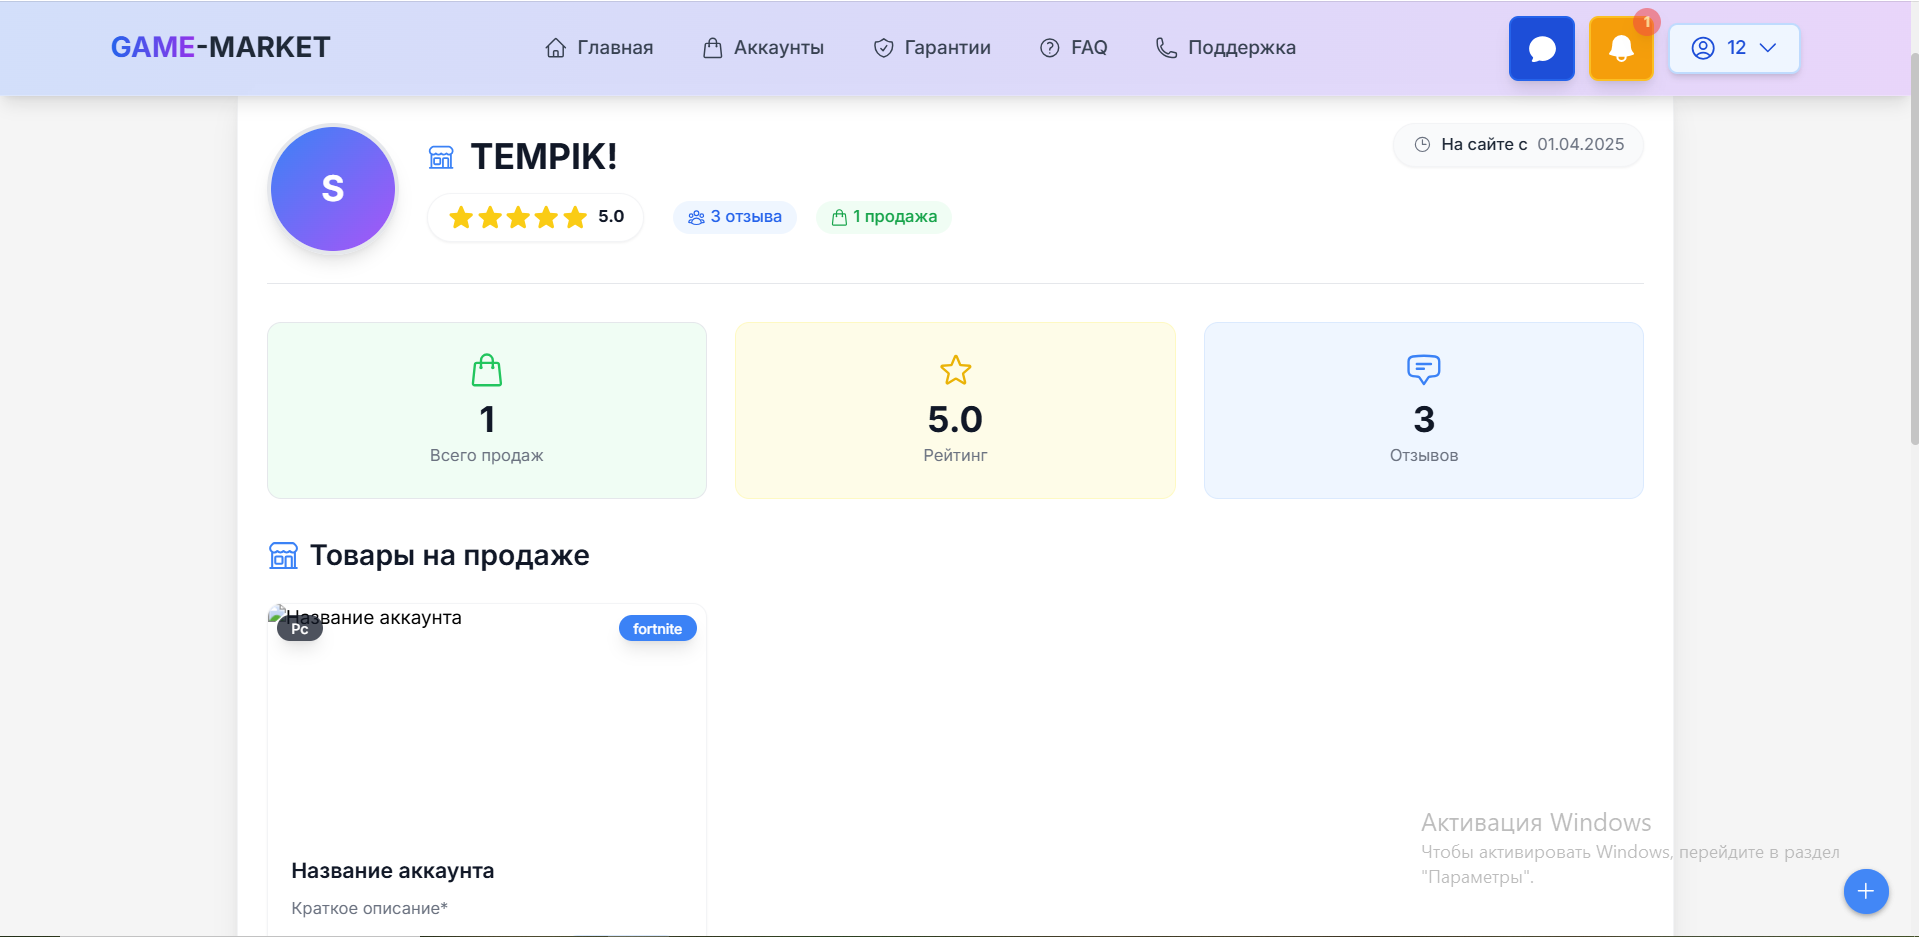Screen dimensions: 1919x937
Task: Click the Товары на продаже heading
Action: click(x=450, y=555)
